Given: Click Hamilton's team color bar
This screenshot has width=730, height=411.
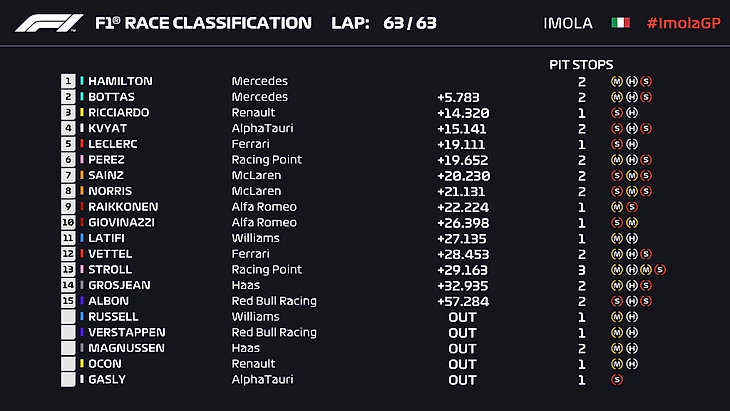Looking at the screenshot, I should 81,81.
